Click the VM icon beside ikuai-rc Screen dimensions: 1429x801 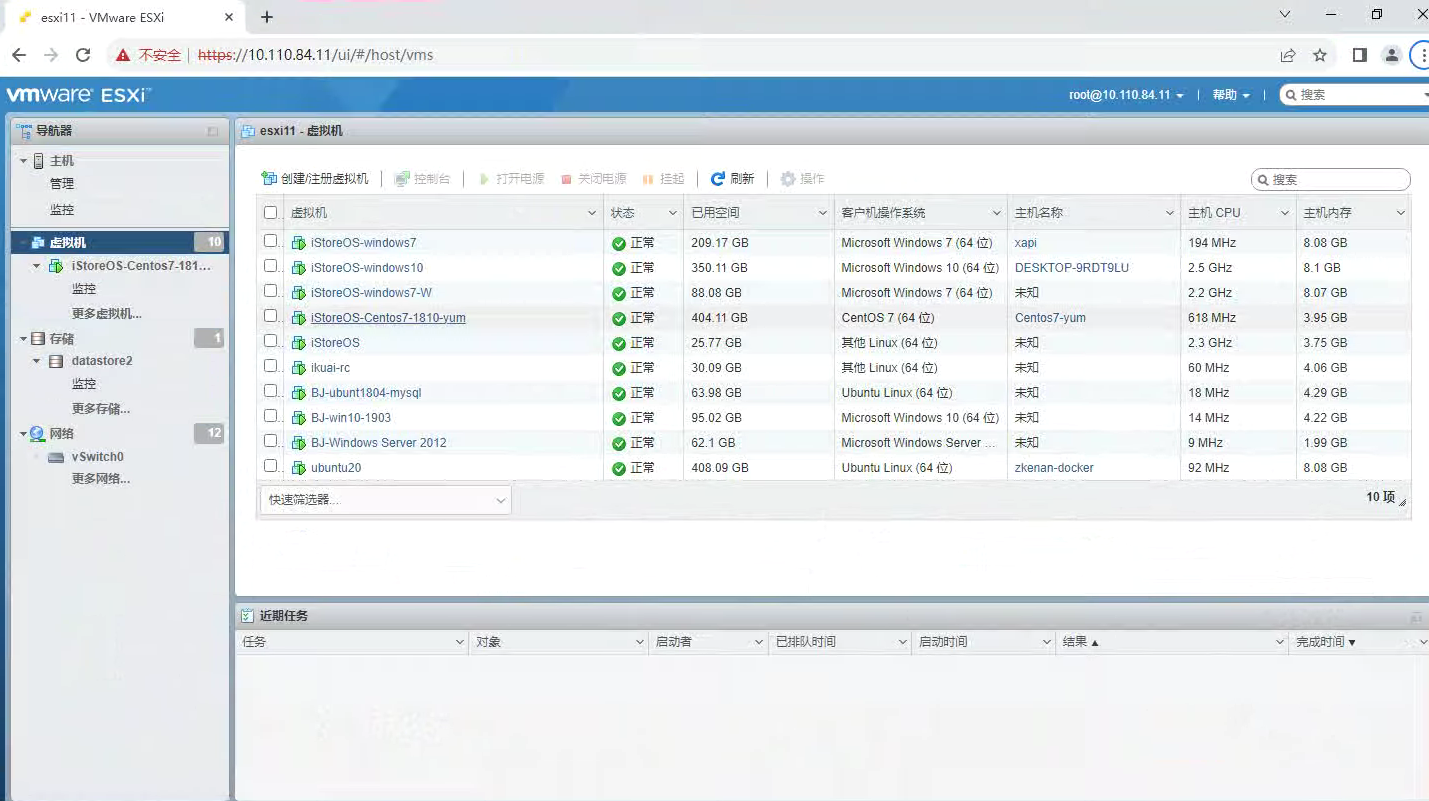coord(298,368)
